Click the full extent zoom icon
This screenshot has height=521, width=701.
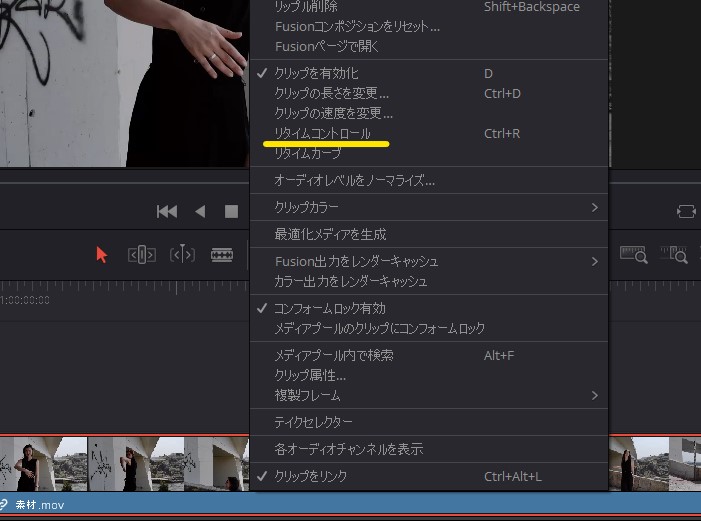(634, 254)
